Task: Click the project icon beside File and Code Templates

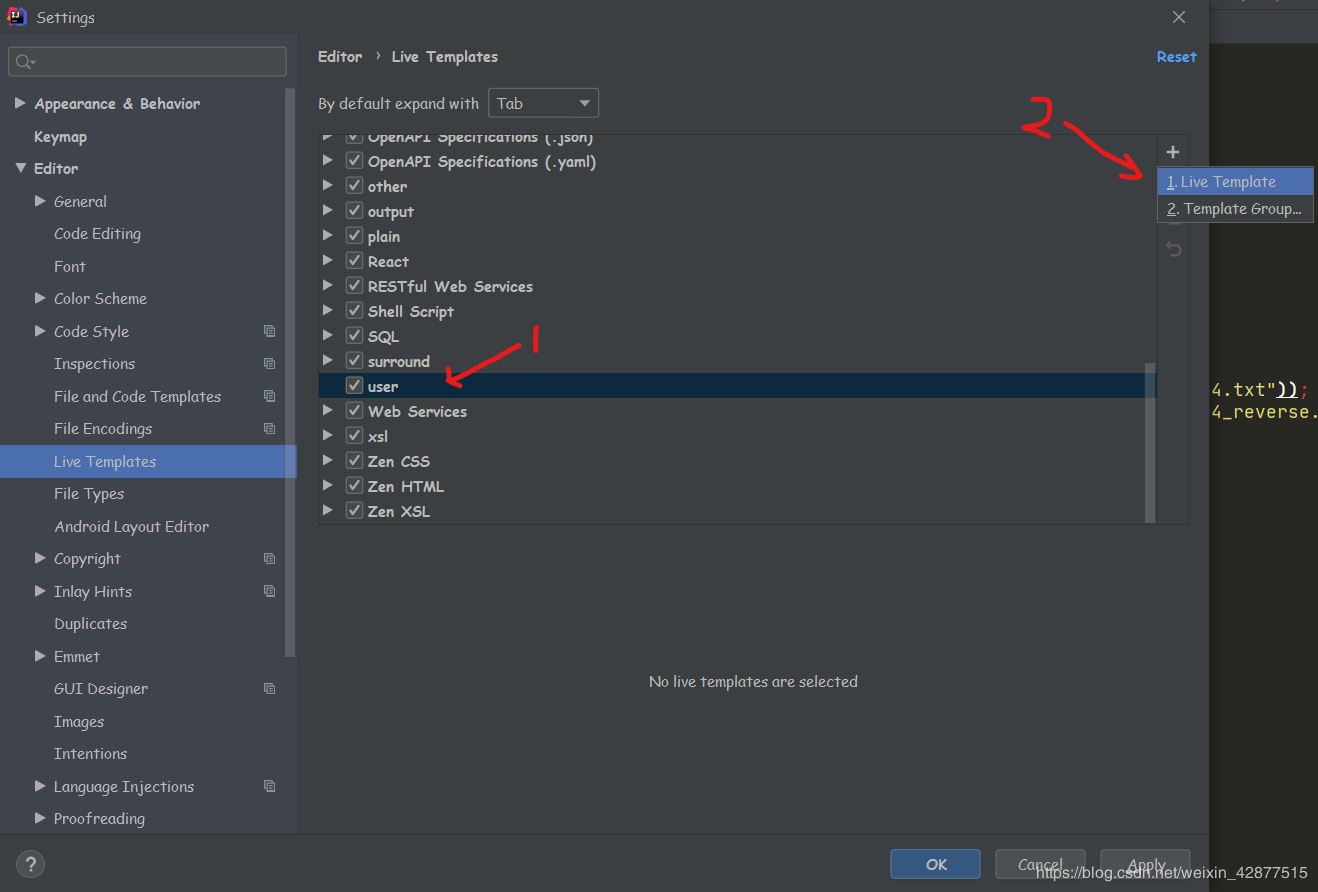Action: [269, 396]
